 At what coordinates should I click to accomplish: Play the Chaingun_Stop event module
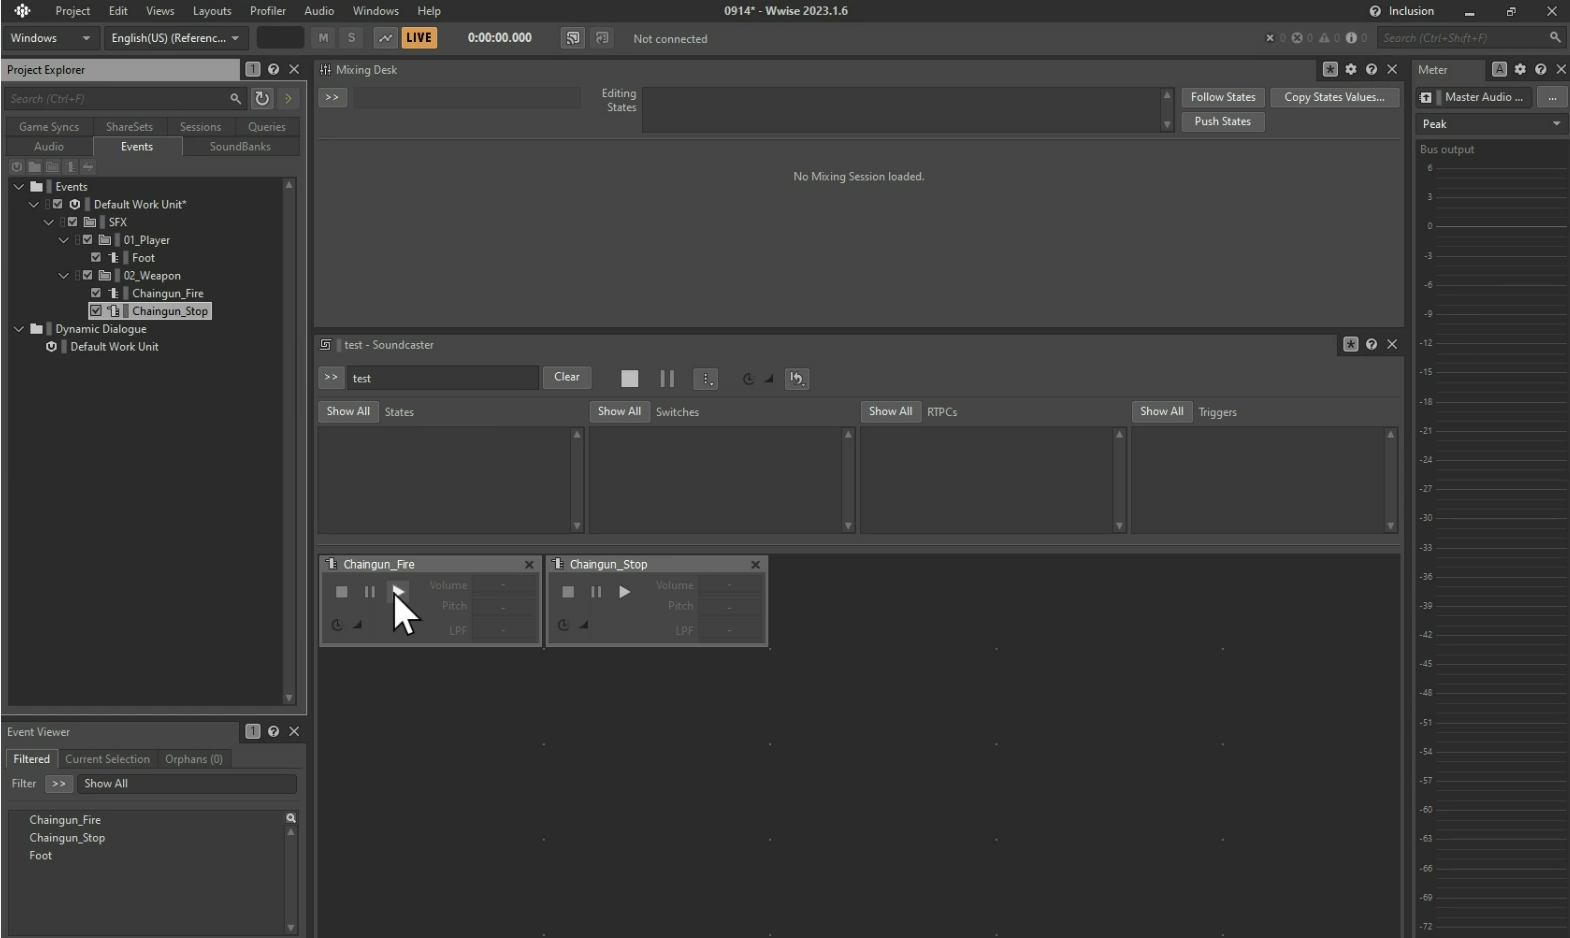pos(624,592)
